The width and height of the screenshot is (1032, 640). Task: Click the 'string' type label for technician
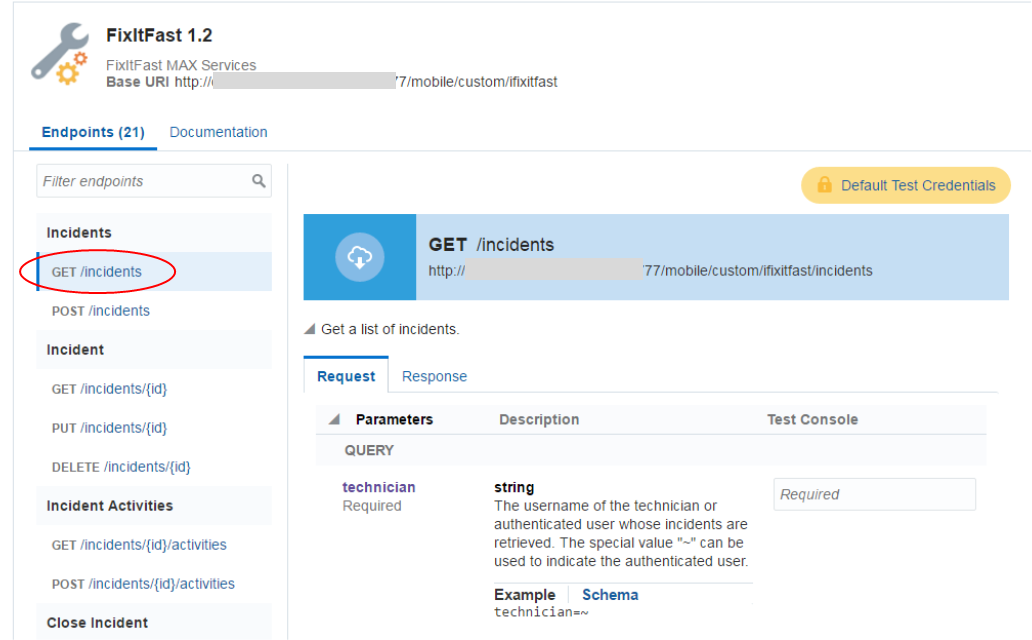[x=514, y=487]
